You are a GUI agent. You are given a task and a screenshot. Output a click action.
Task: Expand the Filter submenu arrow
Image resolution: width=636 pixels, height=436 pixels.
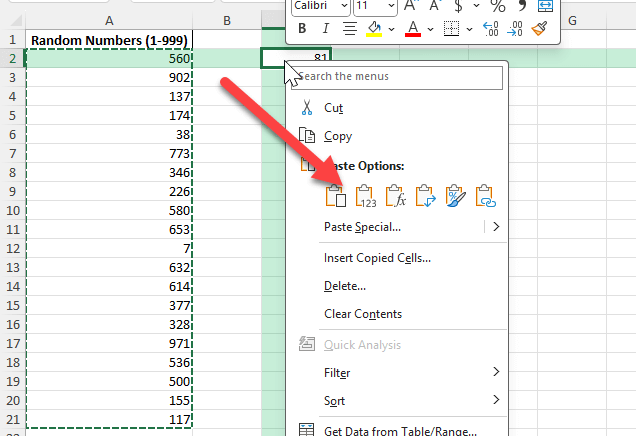point(496,372)
